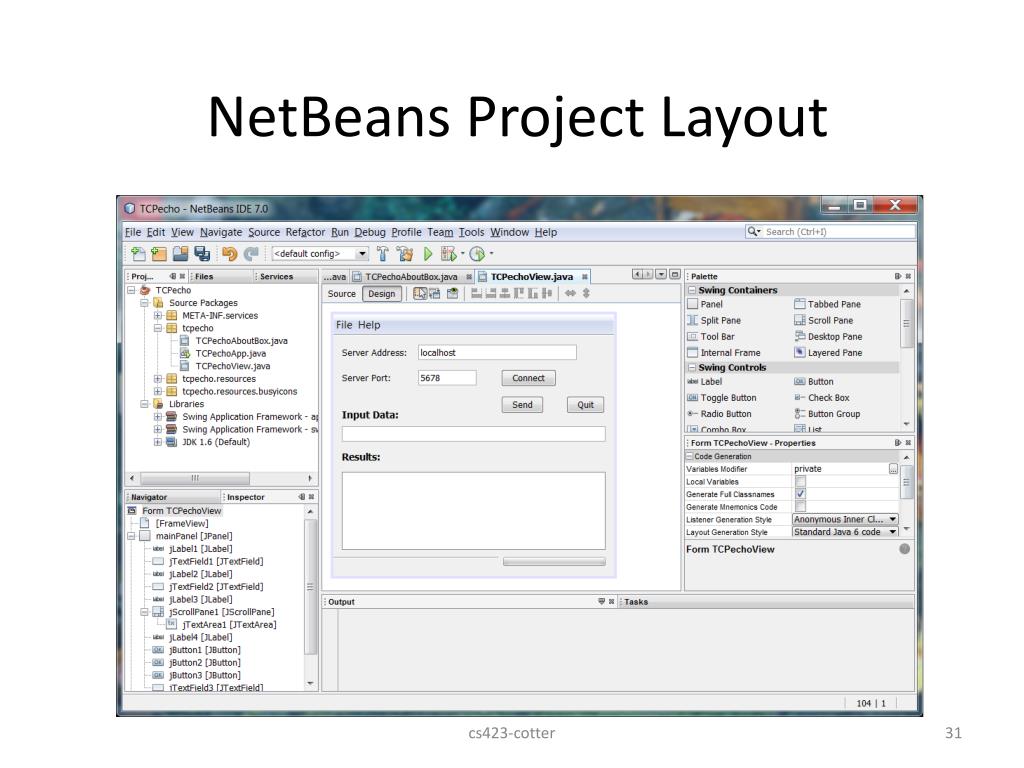Viewport: 1024px width, 768px height.
Task: Open the default config dropdown
Action: (x=362, y=254)
